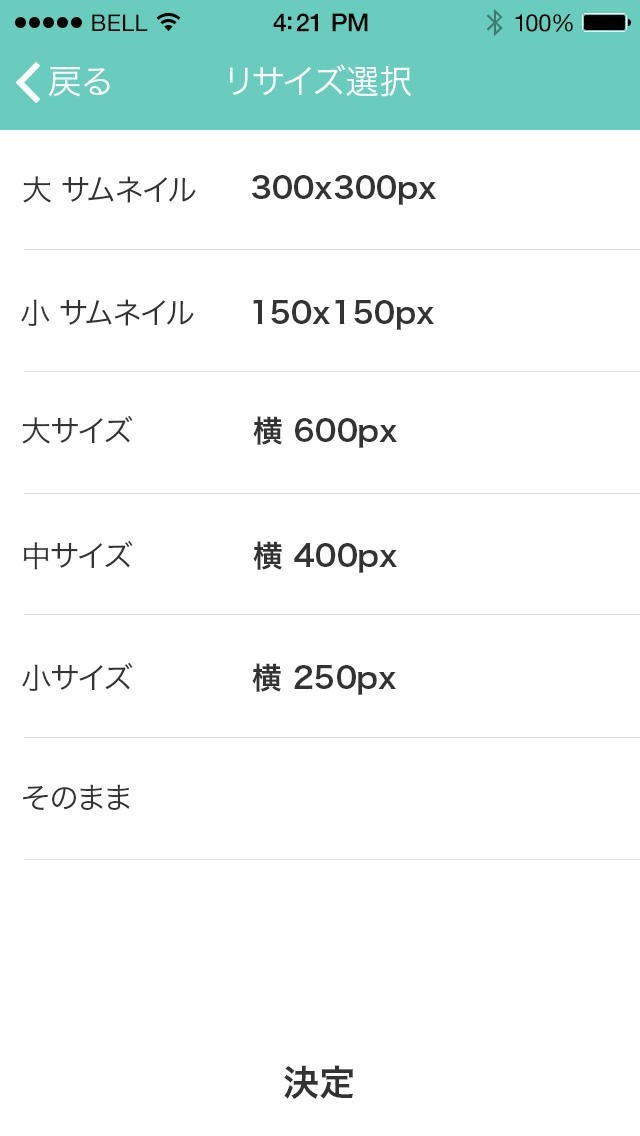Tap the back chevron arrow icon
This screenshot has width=640, height=1136.
pyautogui.click(x=28, y=82)
